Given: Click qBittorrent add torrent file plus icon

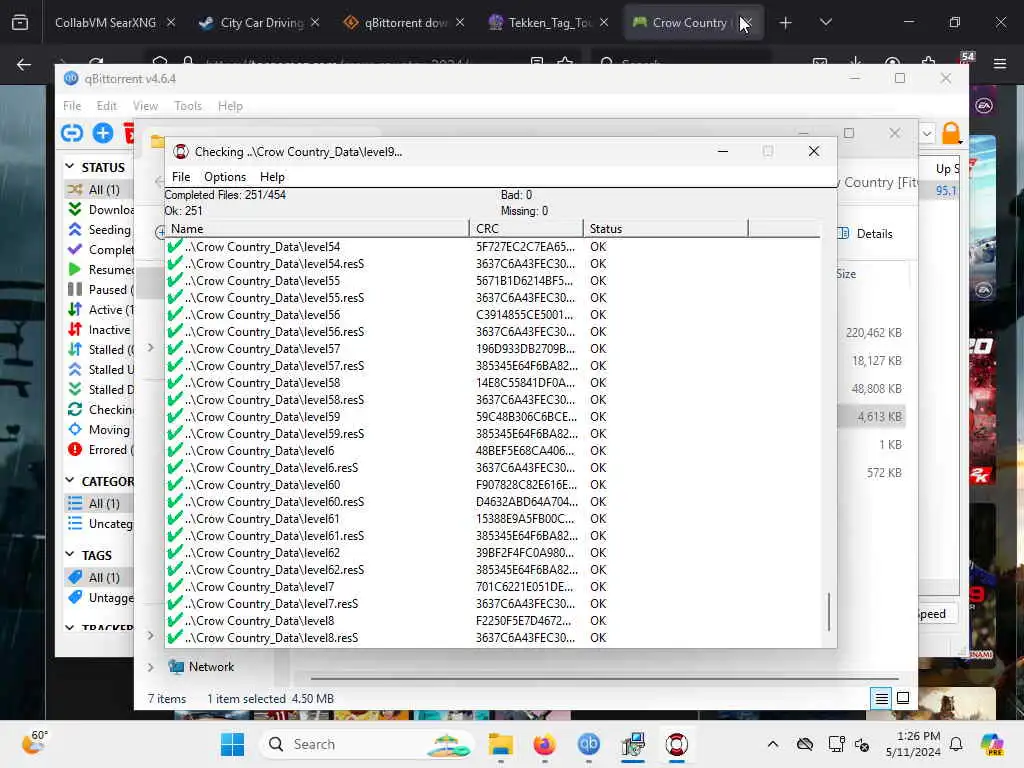Looking at the screenshot, I should pyautogui.click(x=103, y=133).
